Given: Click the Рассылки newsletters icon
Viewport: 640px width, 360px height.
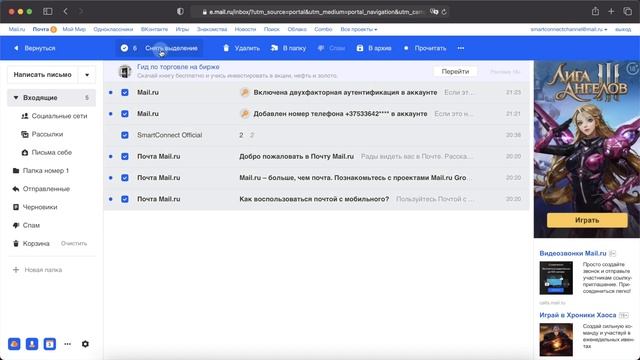Looking at the screenshot, I should [x=25, y=134].
